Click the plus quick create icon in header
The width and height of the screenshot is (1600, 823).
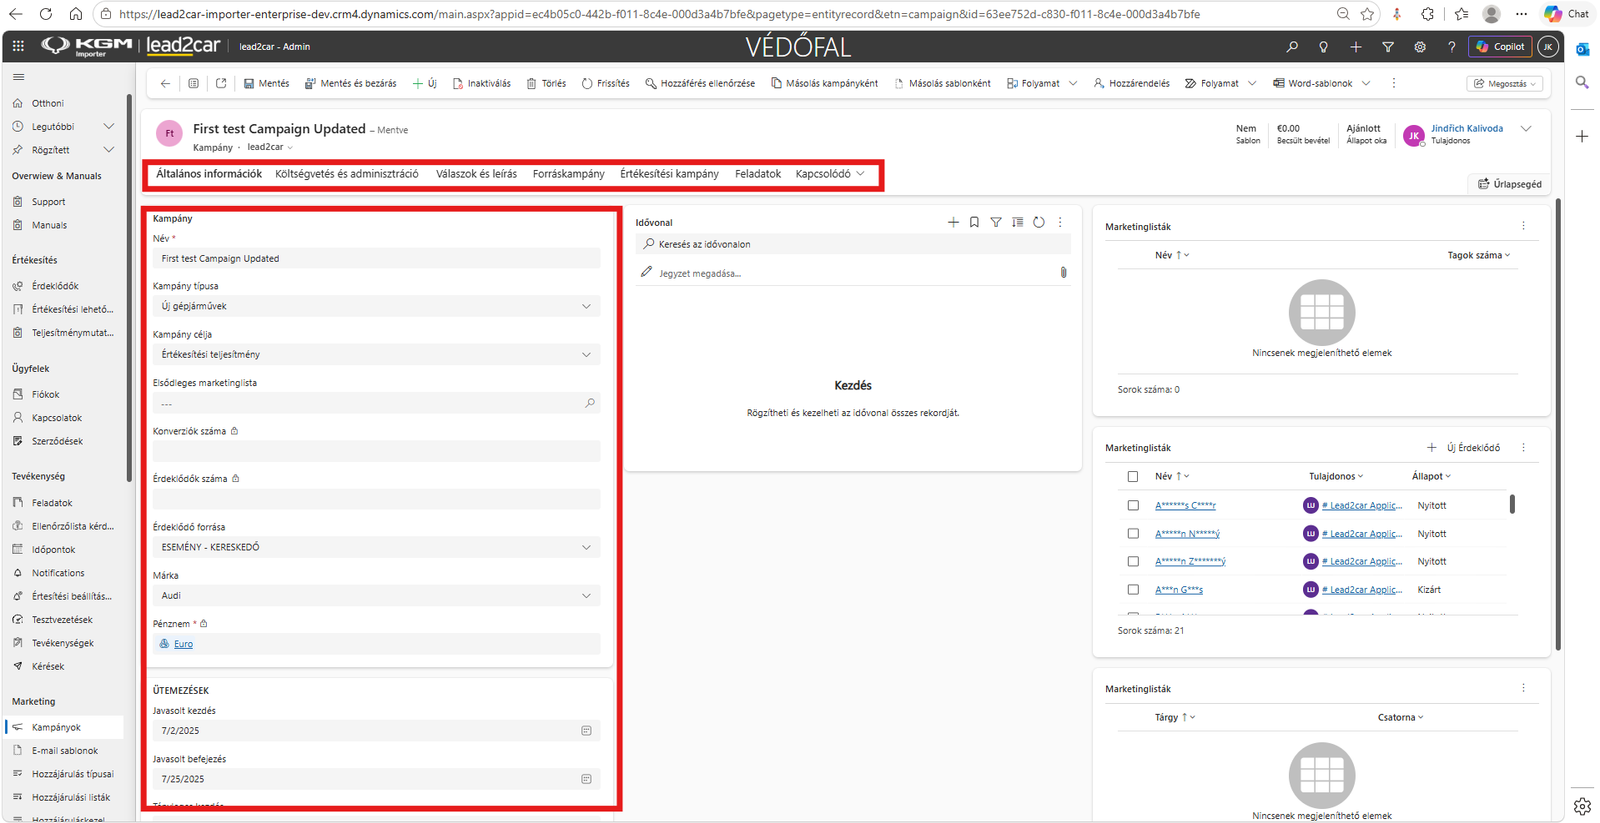[x=1356, y=47]
